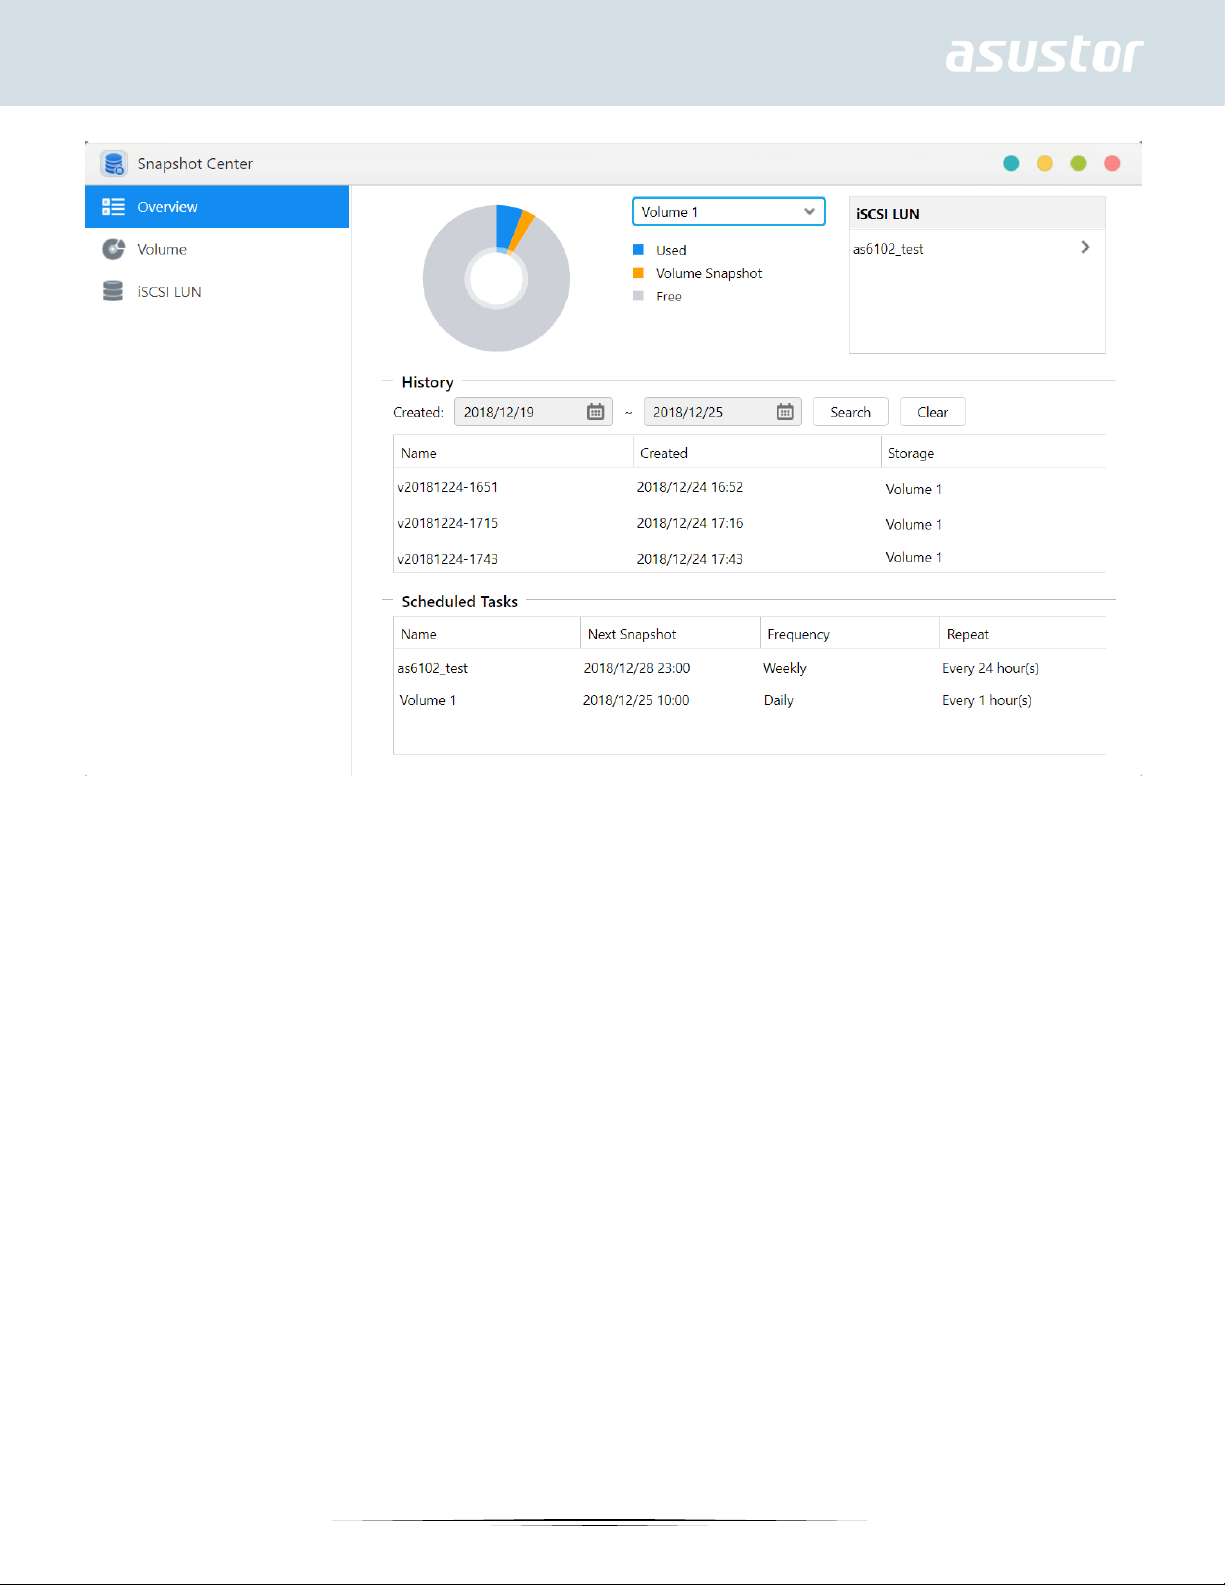Click created time 2018/12/24 17:43
Screen dimensions: 1225x1585
[x=690, y=559]
